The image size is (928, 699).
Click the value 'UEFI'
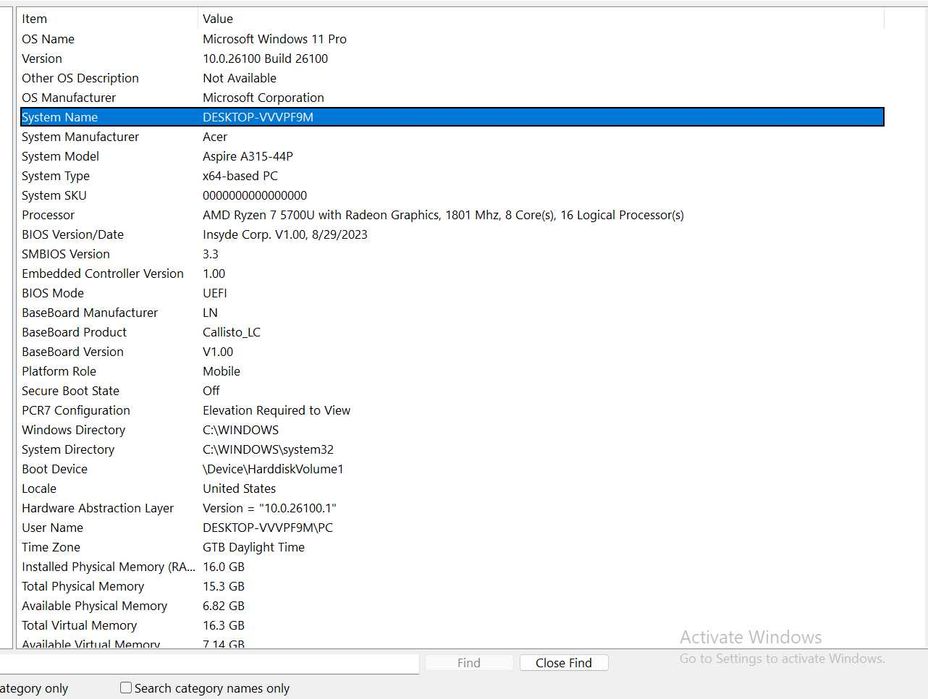[x=215, y=293]
